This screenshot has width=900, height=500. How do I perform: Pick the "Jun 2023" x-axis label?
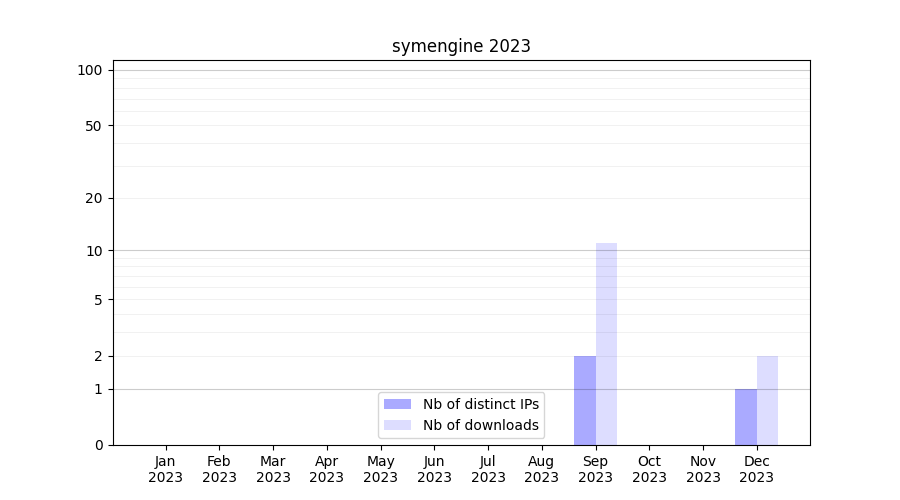tap(434, 469)
